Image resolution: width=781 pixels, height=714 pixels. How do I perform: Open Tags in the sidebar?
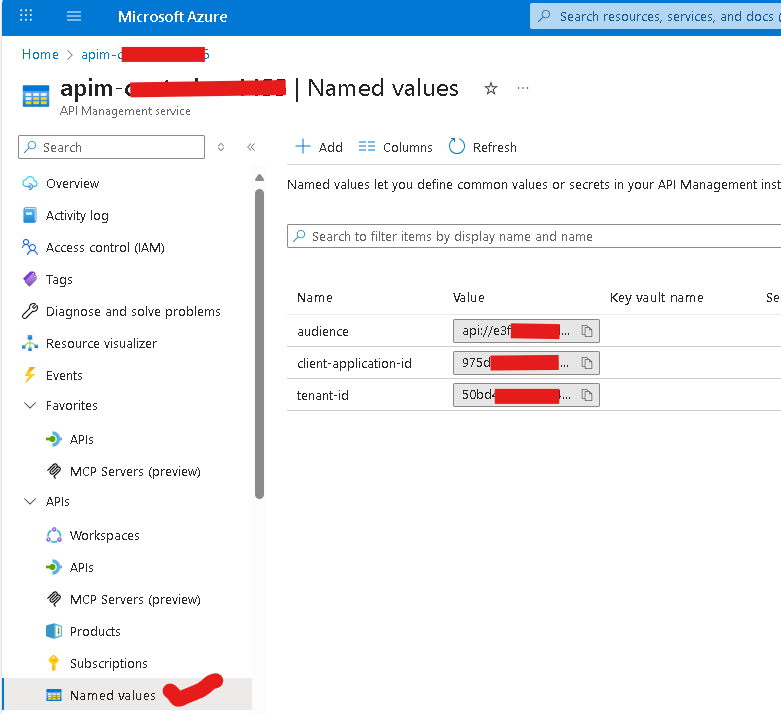coord(59,280)
